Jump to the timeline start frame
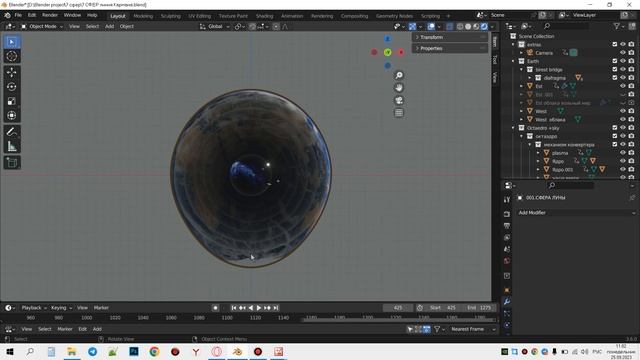 pos(234,308)
